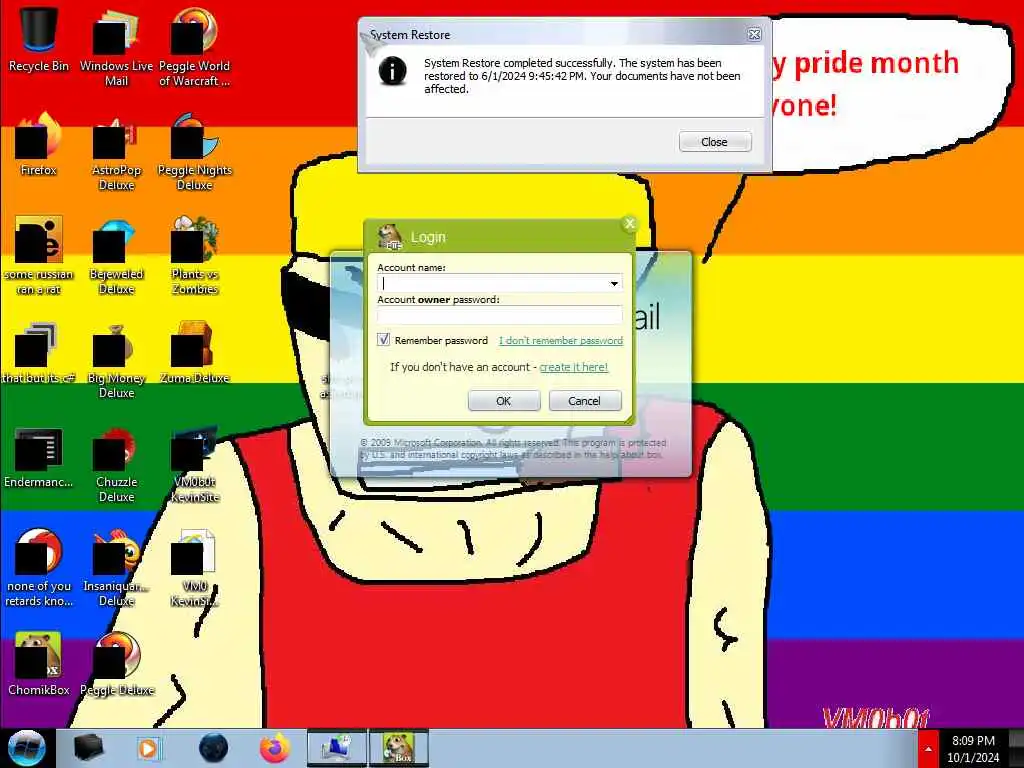Image resolution: width=1024 pixels, height=768 pixels.
Task: Open AstroPop Deluxe desktop icon
Action: [116, 152]
